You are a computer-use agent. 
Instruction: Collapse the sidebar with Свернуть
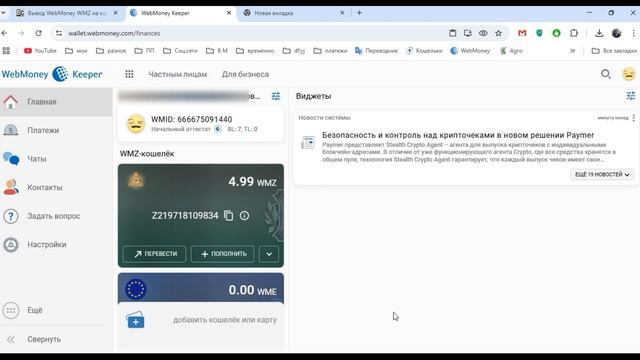(x=56, y=339)
